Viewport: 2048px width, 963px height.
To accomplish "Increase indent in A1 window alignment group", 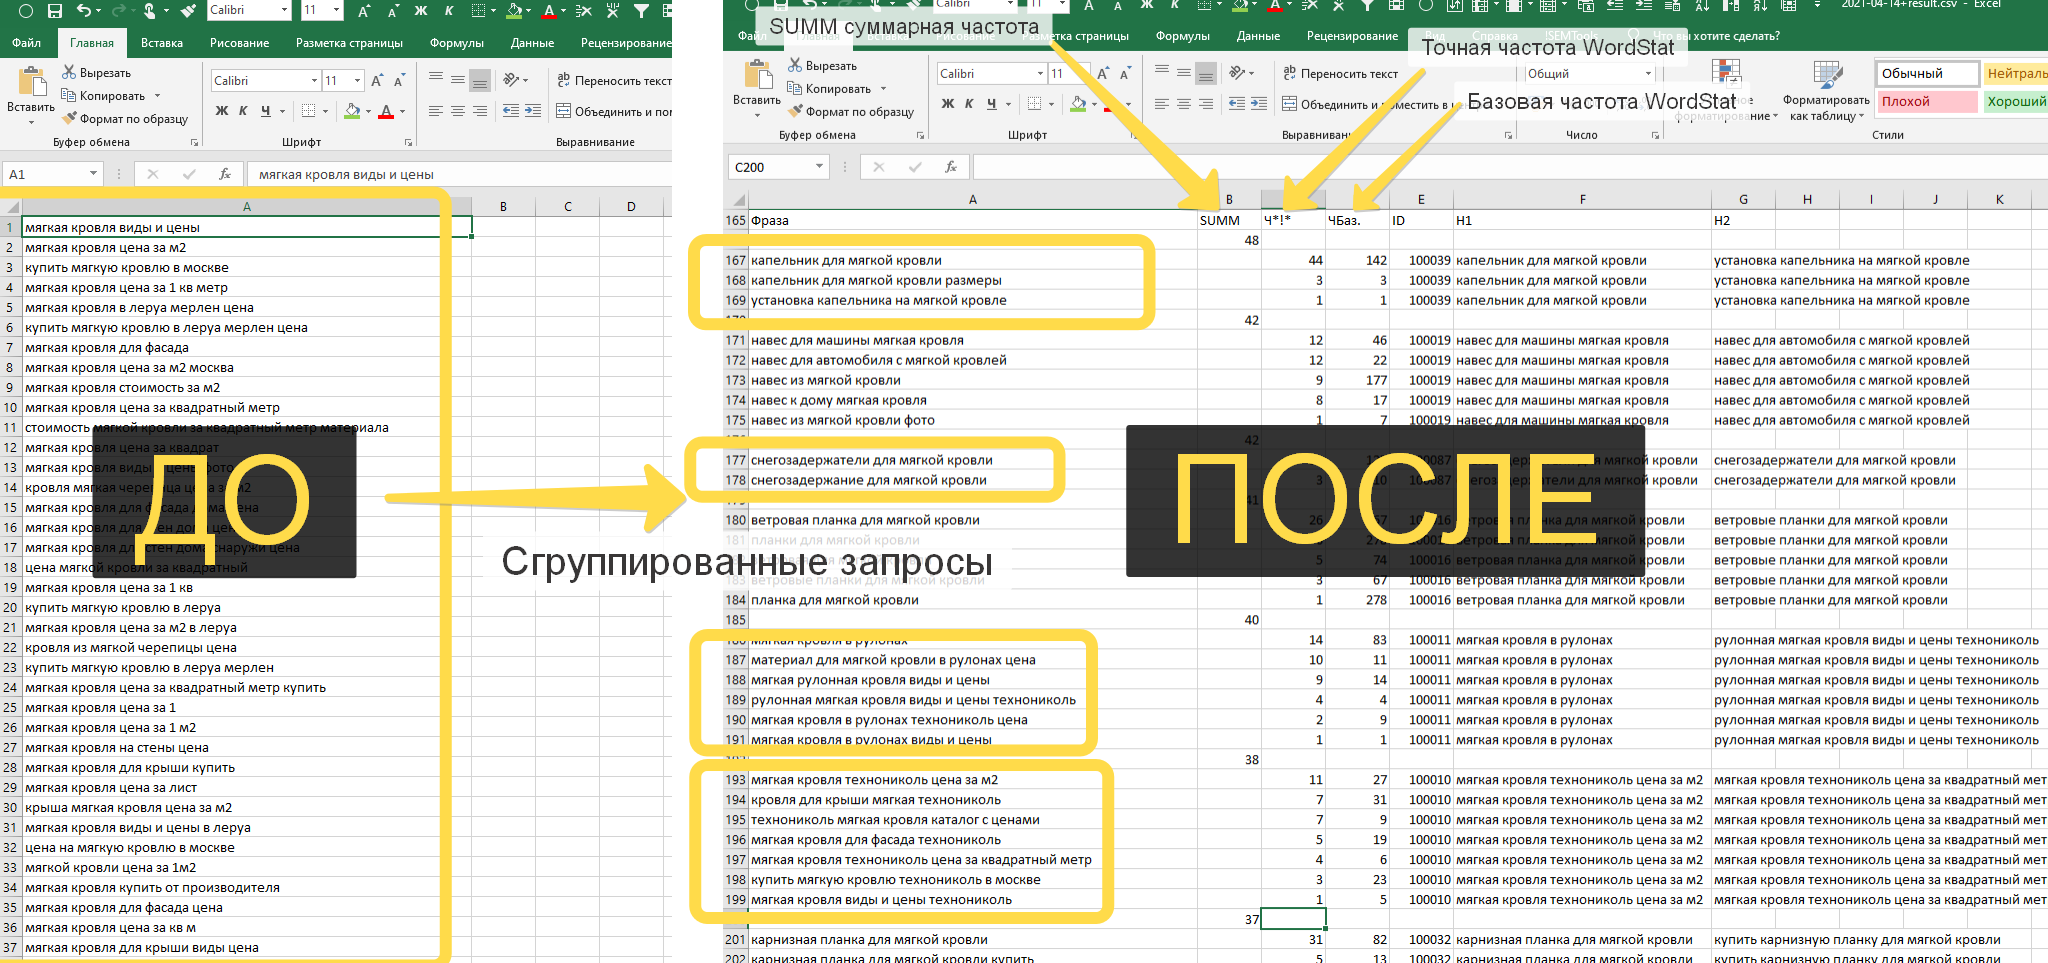I will coord(532,111).
